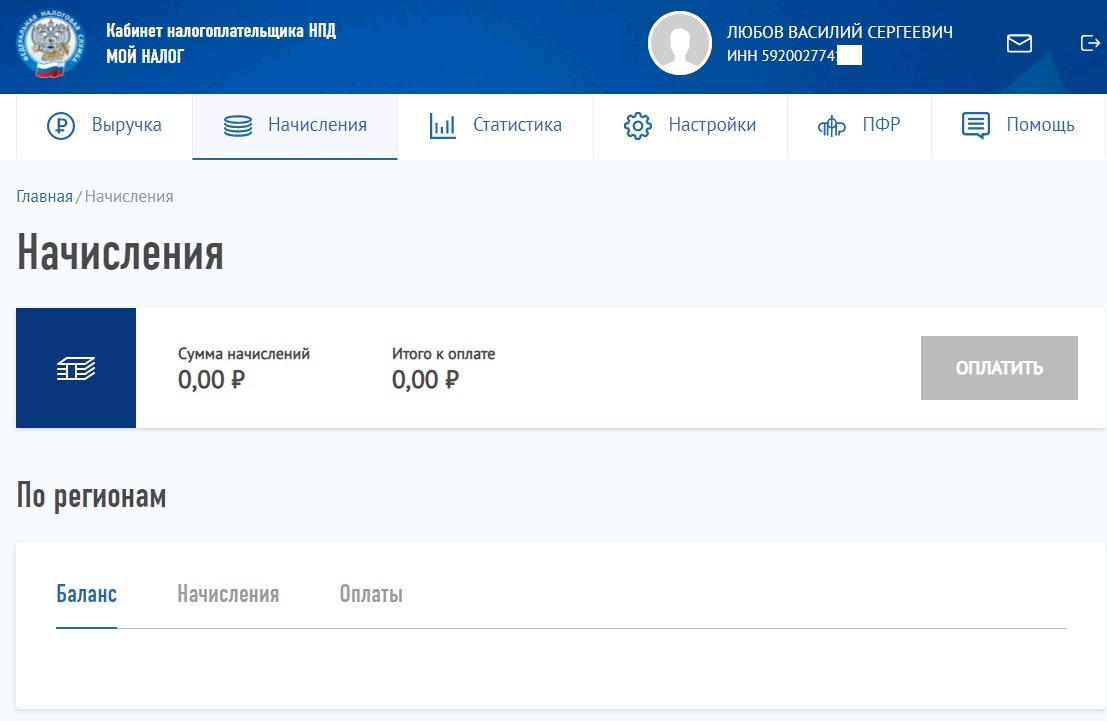Click the ПФР pension fund icon
Viewport: 1107px width, 721px height.
pyautogui.click(x=832, y=126)
